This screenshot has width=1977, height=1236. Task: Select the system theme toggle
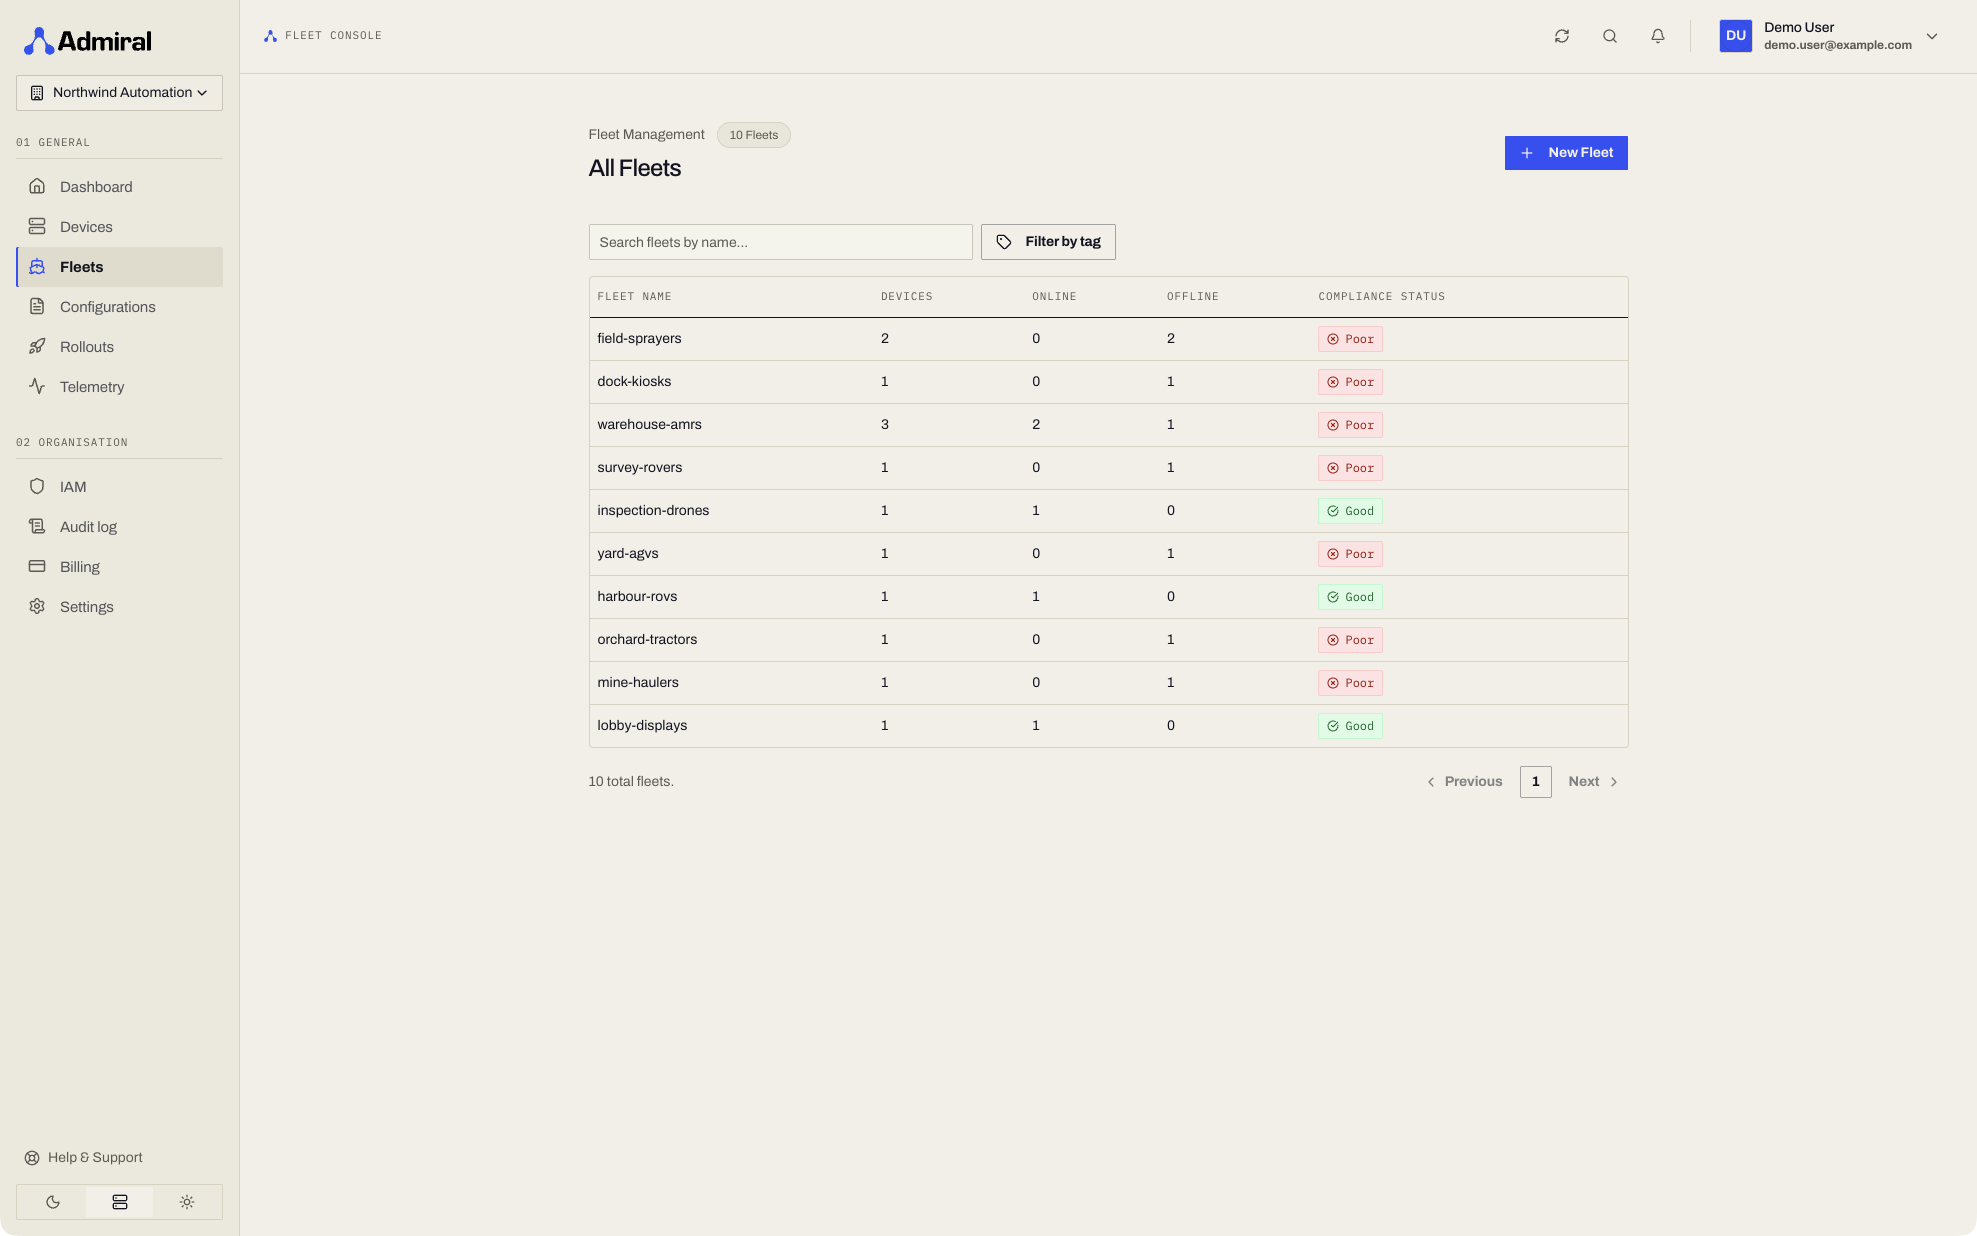click(x=120, y=1202)
